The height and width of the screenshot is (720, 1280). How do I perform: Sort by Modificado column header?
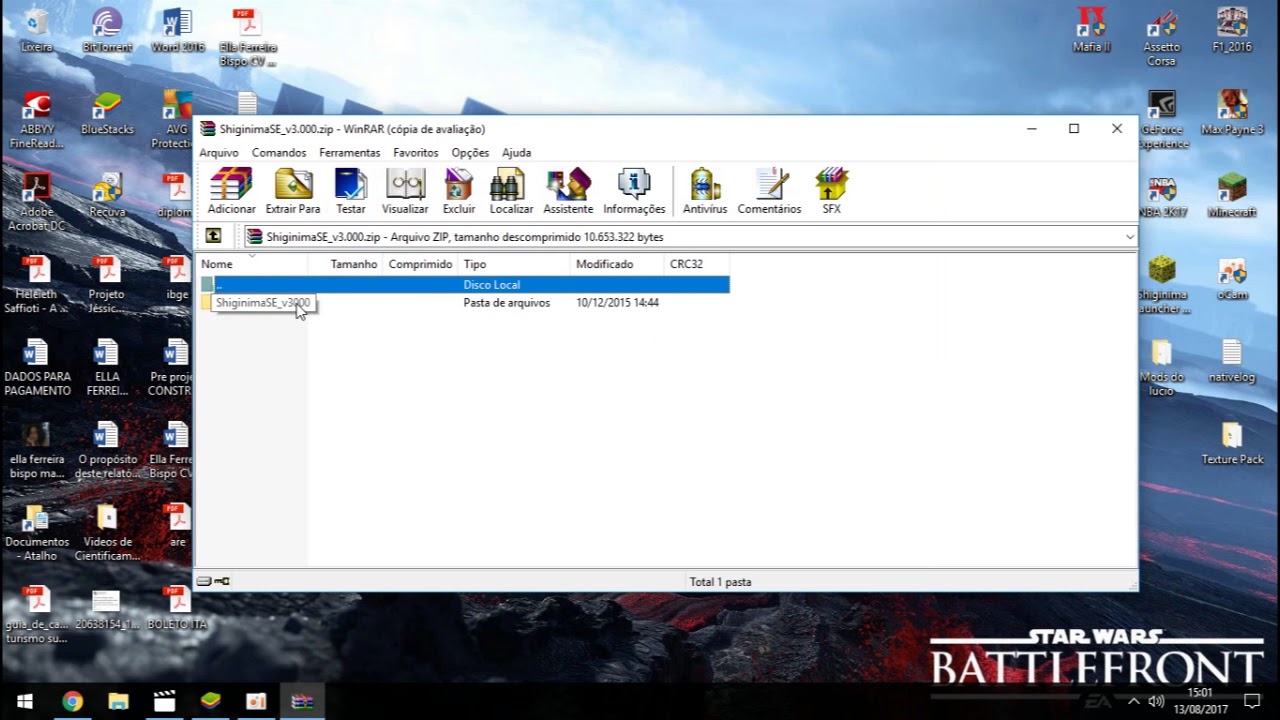617,264
